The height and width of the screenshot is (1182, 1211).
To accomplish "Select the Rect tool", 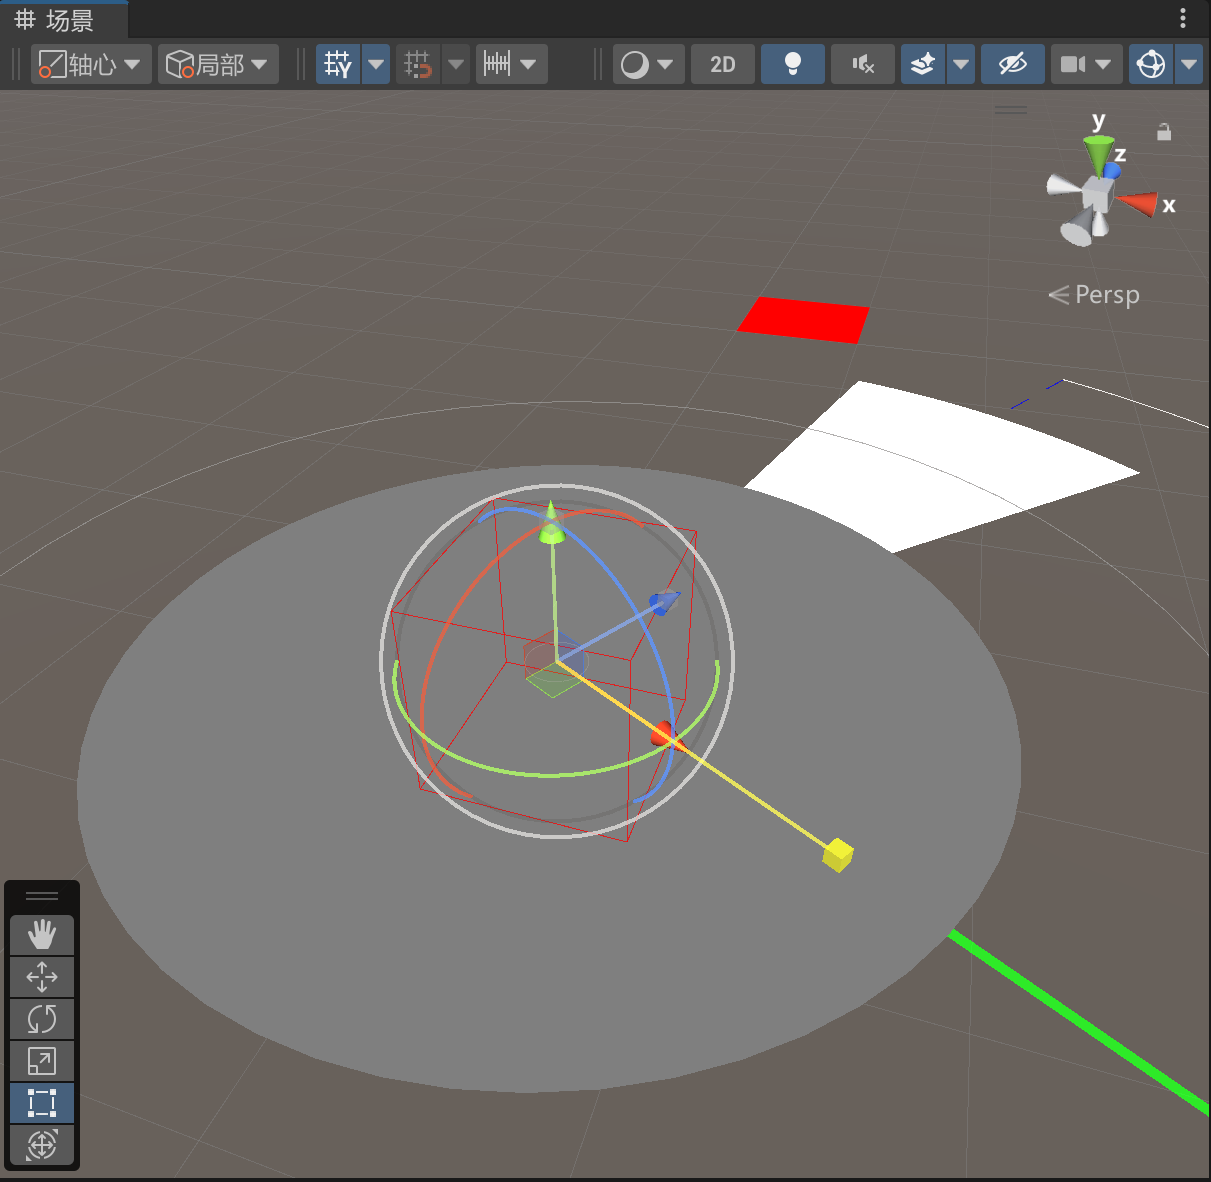I will tap(41, 1103).
